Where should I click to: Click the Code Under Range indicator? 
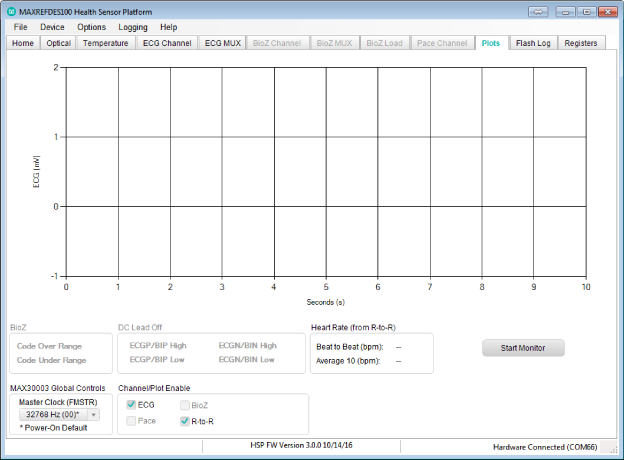pyautogui.click(x=51, y=360)
